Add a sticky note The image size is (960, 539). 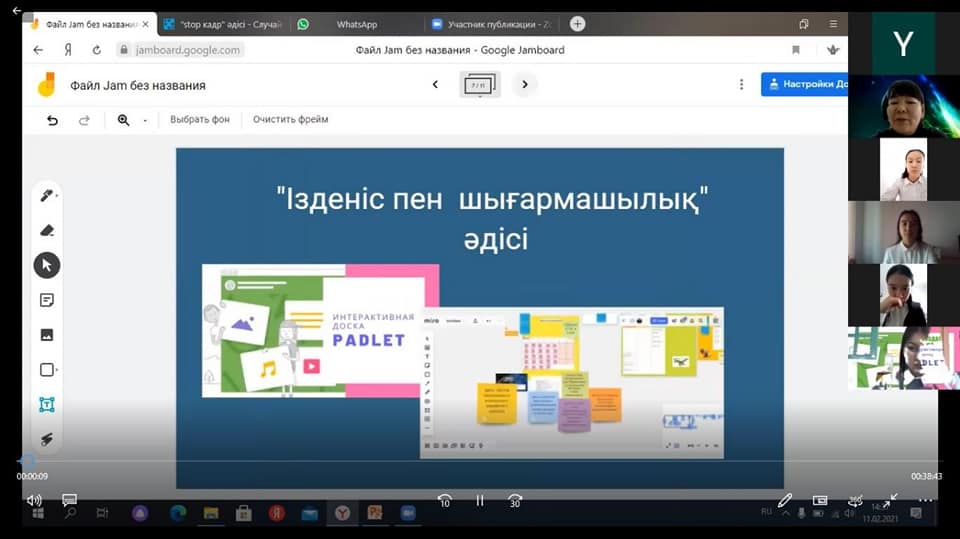point(46,300)
